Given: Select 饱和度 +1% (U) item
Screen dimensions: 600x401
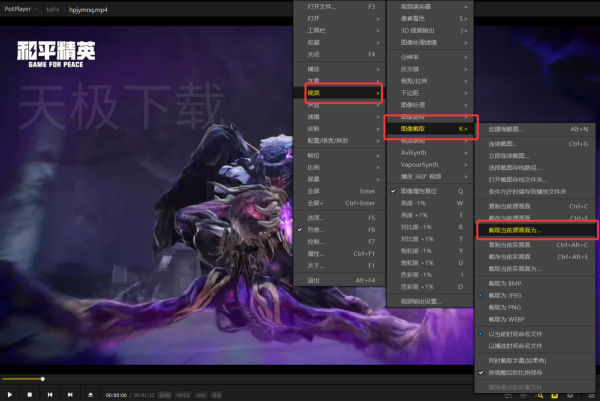Looking at the screenshot, I should click(x=430, y=262).
